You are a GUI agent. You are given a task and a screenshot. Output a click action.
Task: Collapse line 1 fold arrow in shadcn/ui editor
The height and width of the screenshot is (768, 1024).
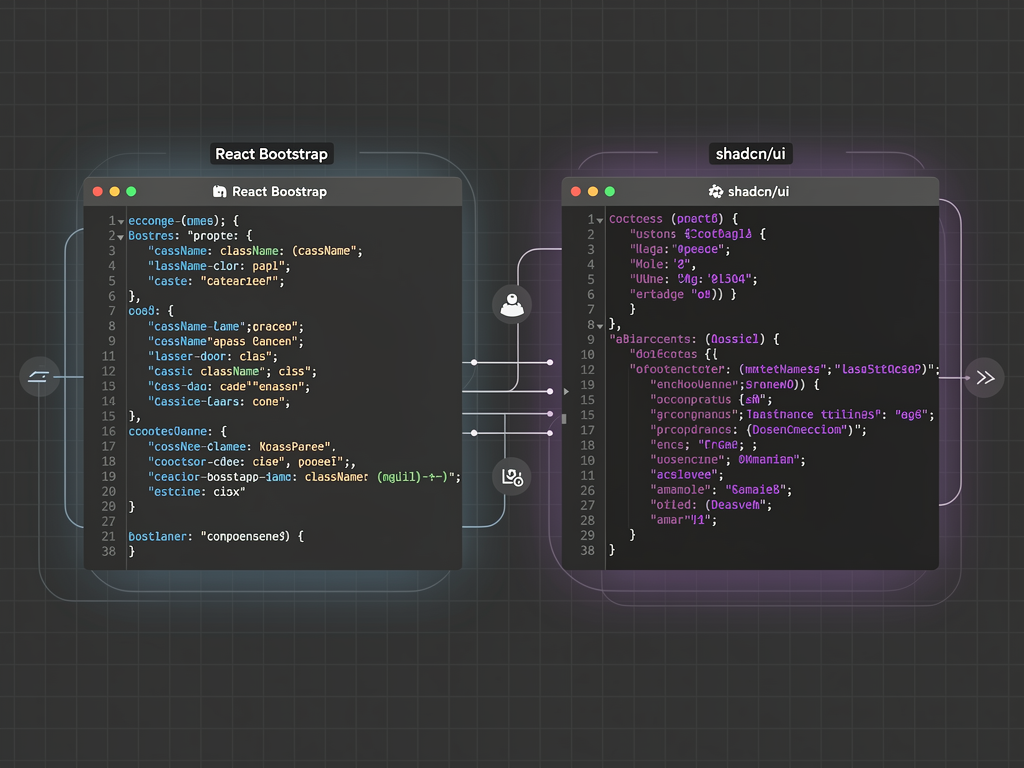tap(600, 221)
